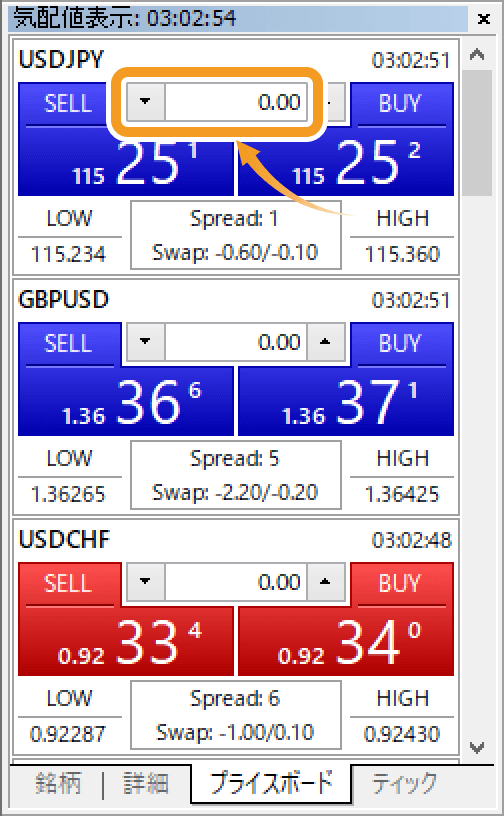Increase USDCHF lot volume with up arrow

[x=326, y=581]
